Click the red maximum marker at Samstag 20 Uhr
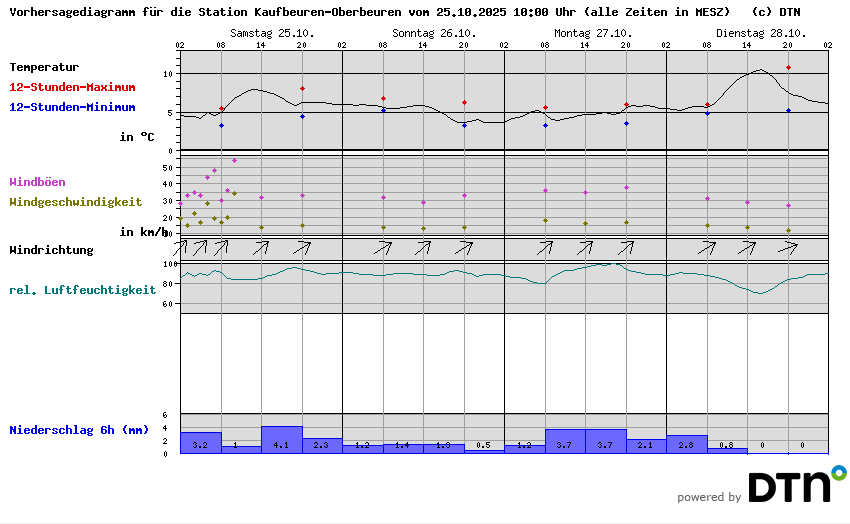 [x=302, y=88]
